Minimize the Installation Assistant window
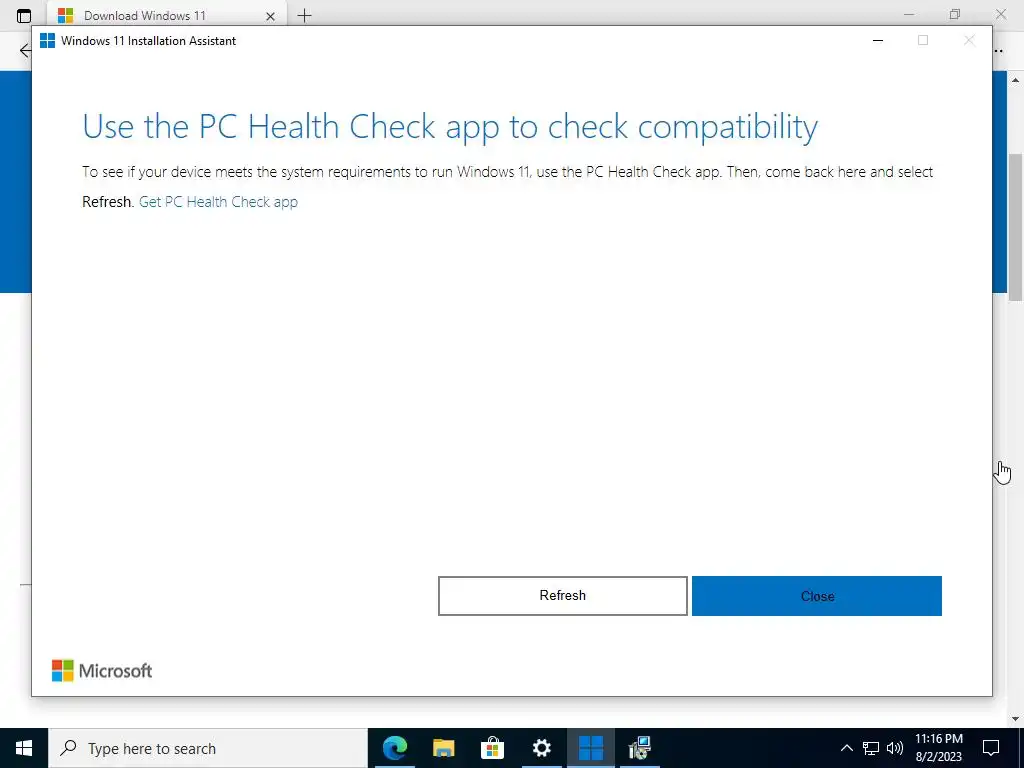The width and height of the screenshot is (1024, 768). 878,40
